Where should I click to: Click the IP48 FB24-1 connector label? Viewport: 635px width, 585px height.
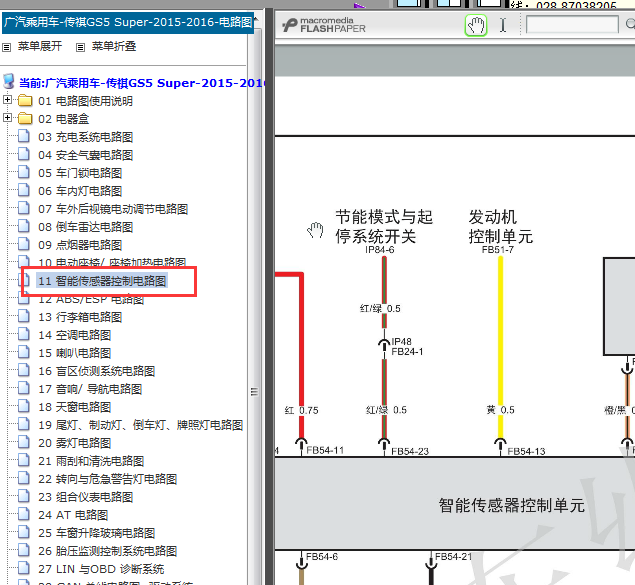tap(407, 347)
